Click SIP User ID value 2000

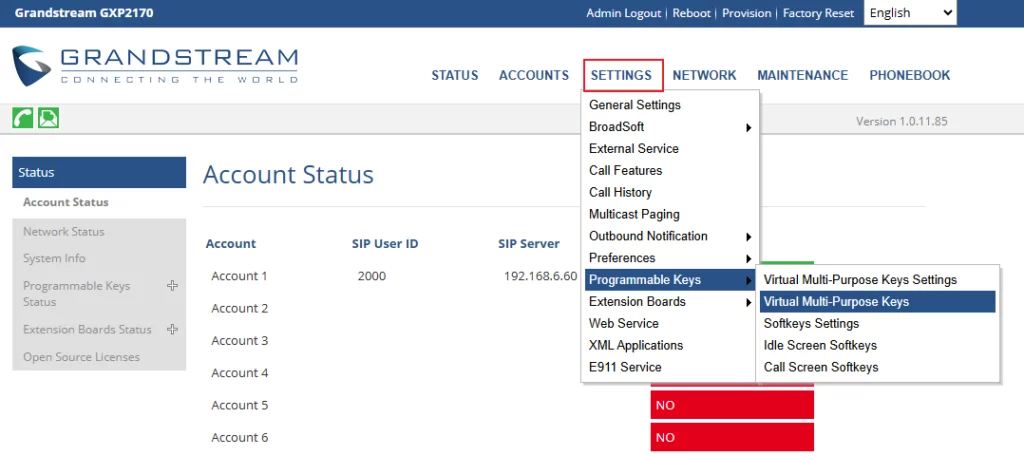pos(372,276)
